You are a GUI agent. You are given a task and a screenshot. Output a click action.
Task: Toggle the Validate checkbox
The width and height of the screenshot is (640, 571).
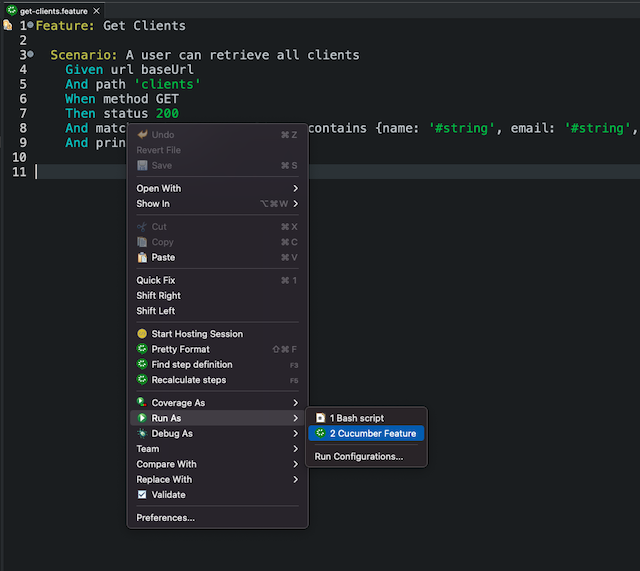click(142, 495)
